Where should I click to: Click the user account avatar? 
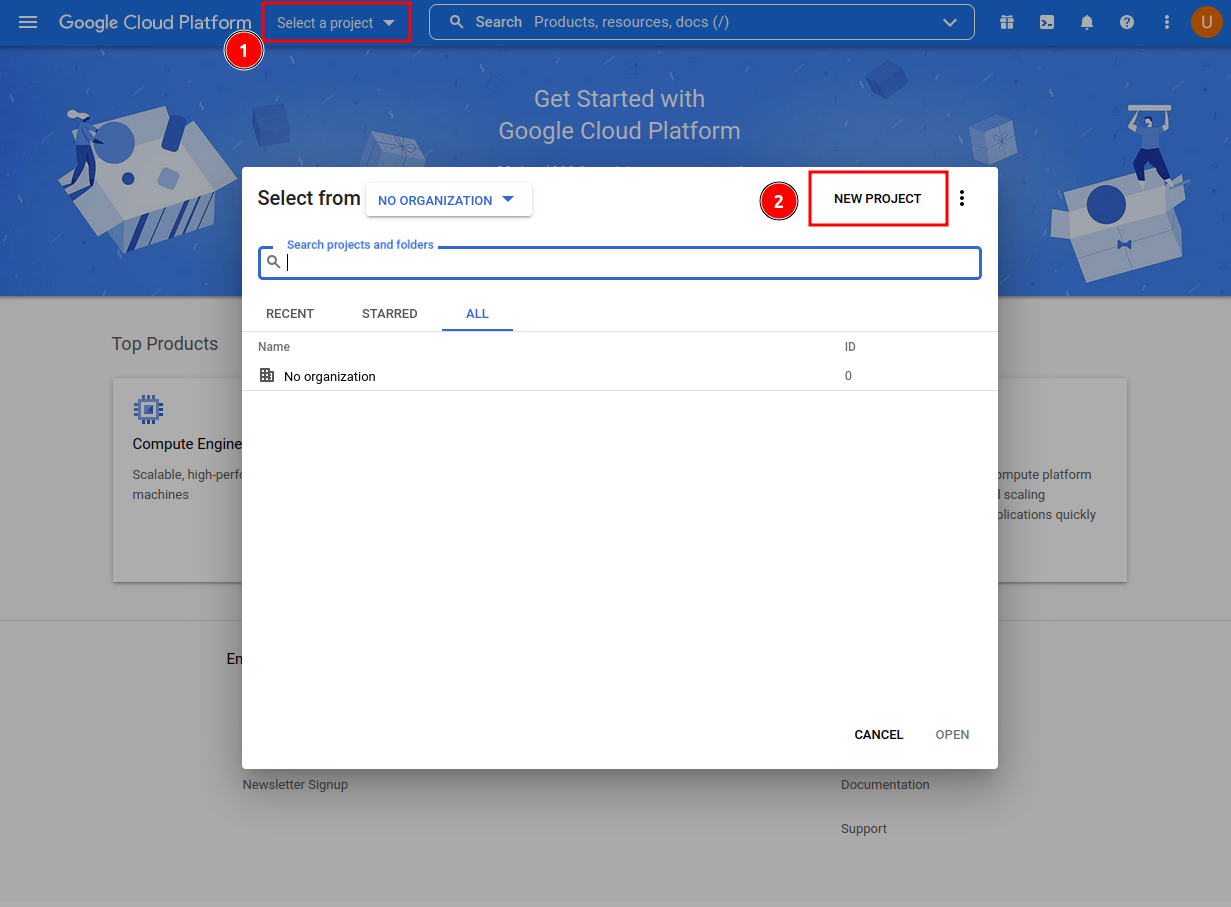pyautogui.click(x=1207, y=22)
